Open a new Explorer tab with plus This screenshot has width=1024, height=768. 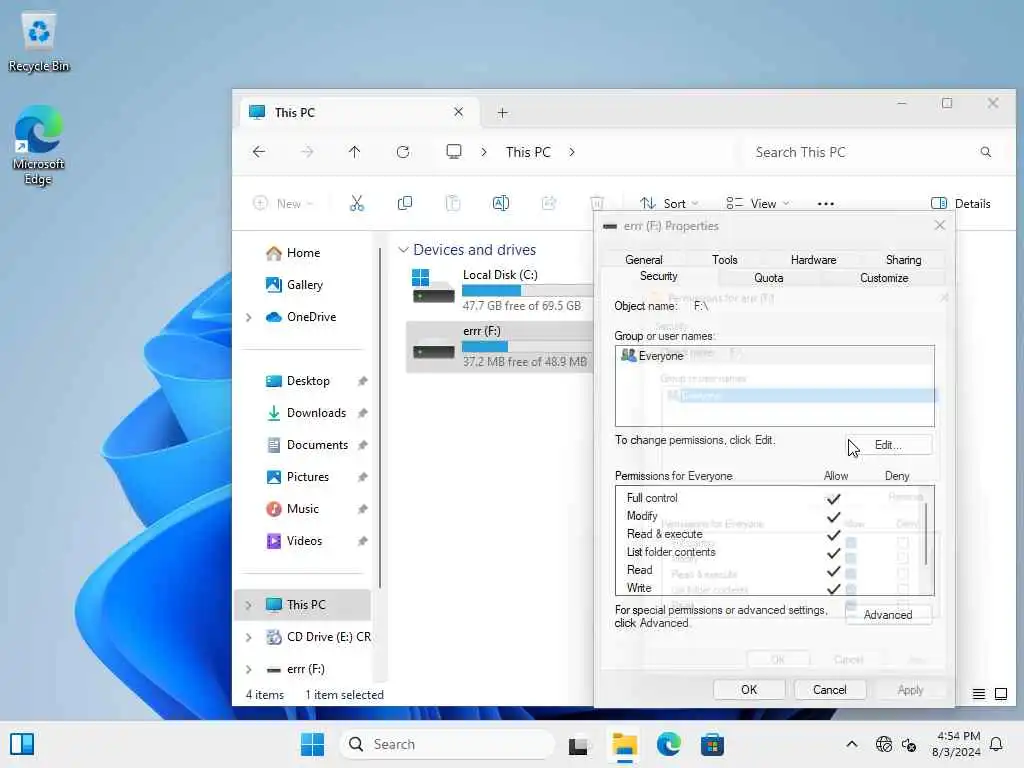coord(502,113)
